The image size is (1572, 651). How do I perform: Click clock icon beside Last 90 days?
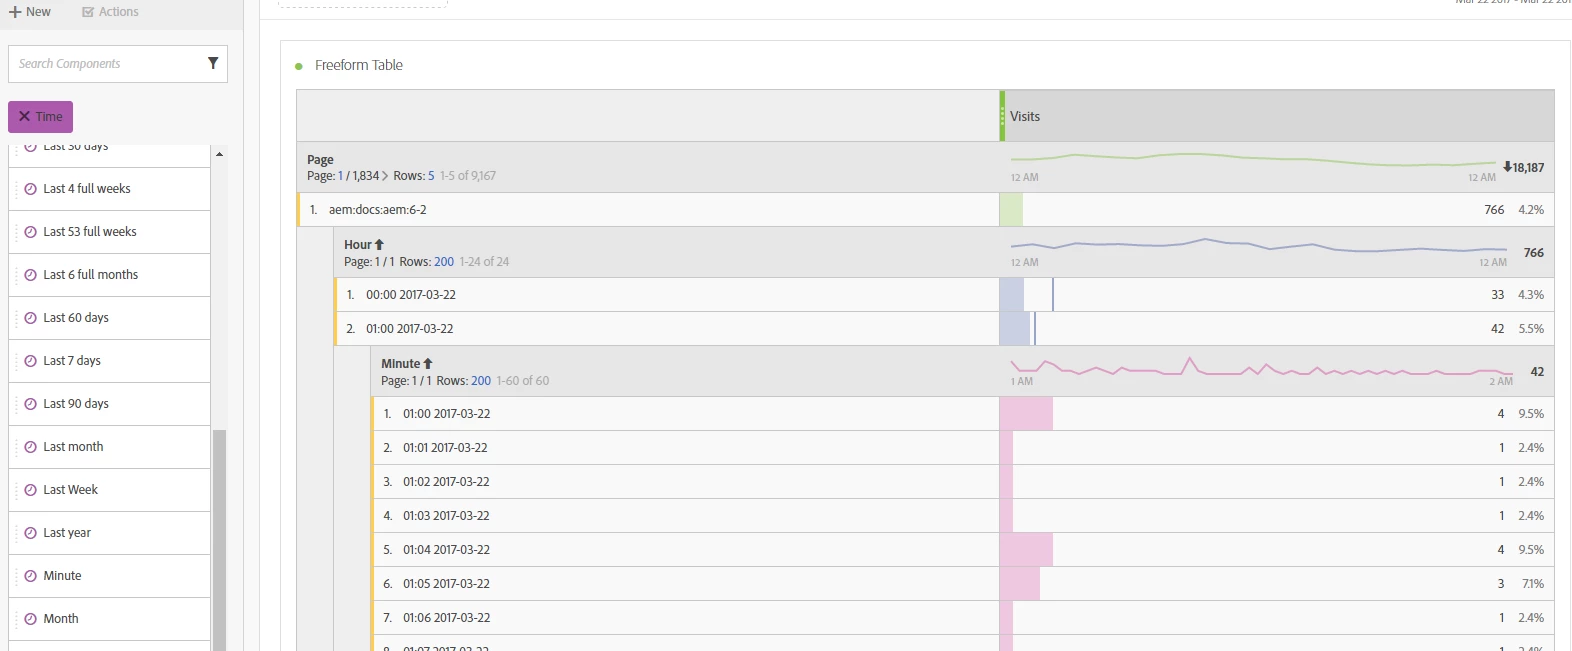[30, 404]
